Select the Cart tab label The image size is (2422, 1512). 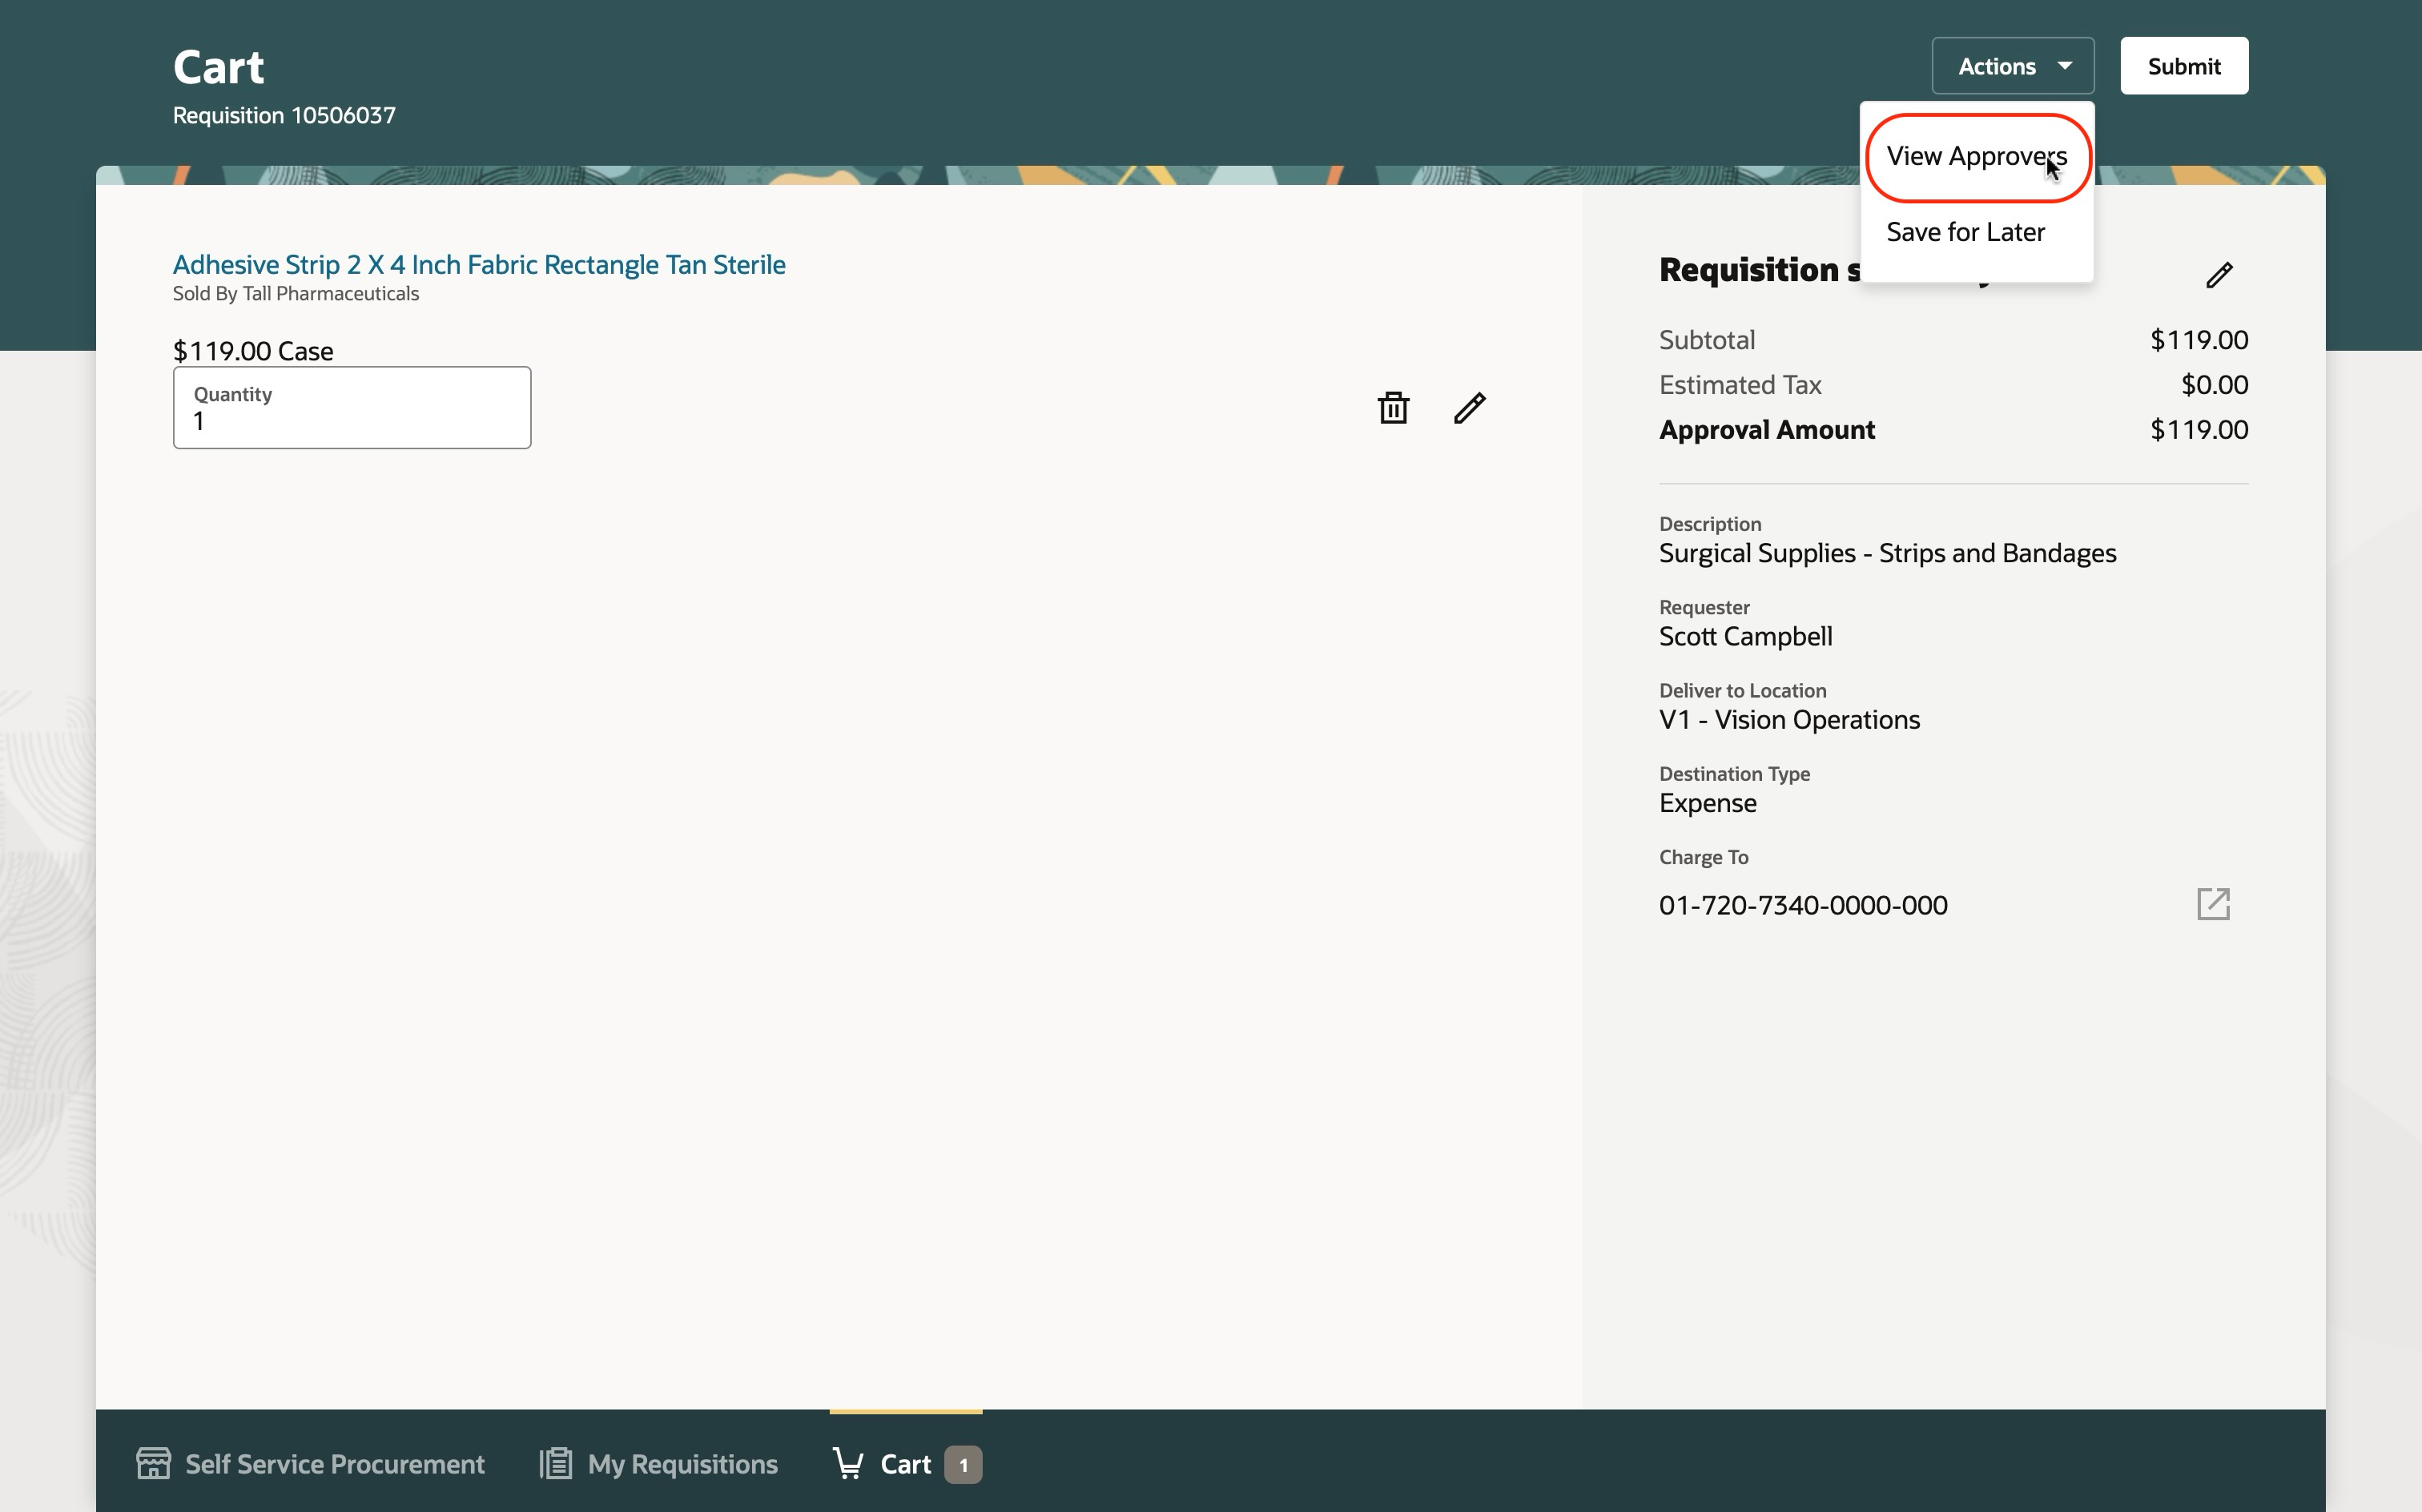click(x=905, y=1464)
